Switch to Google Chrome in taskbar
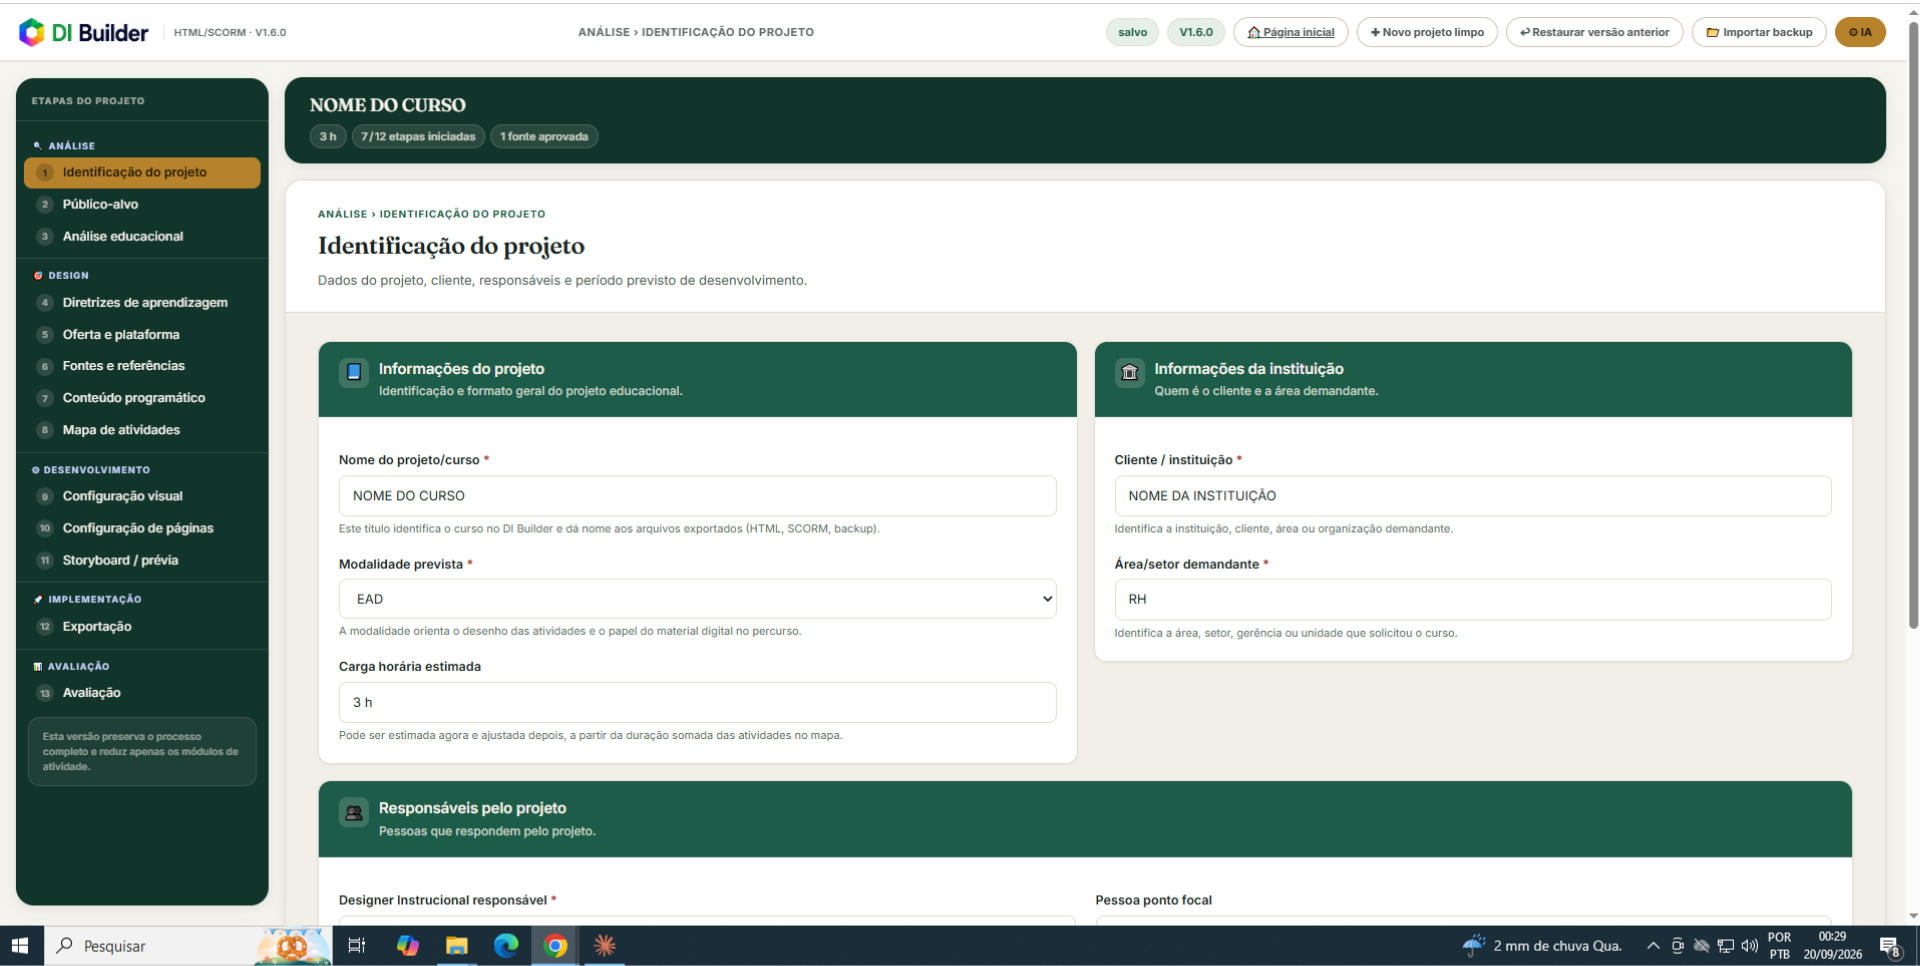 pyautogui.click(x=556, y=946)
